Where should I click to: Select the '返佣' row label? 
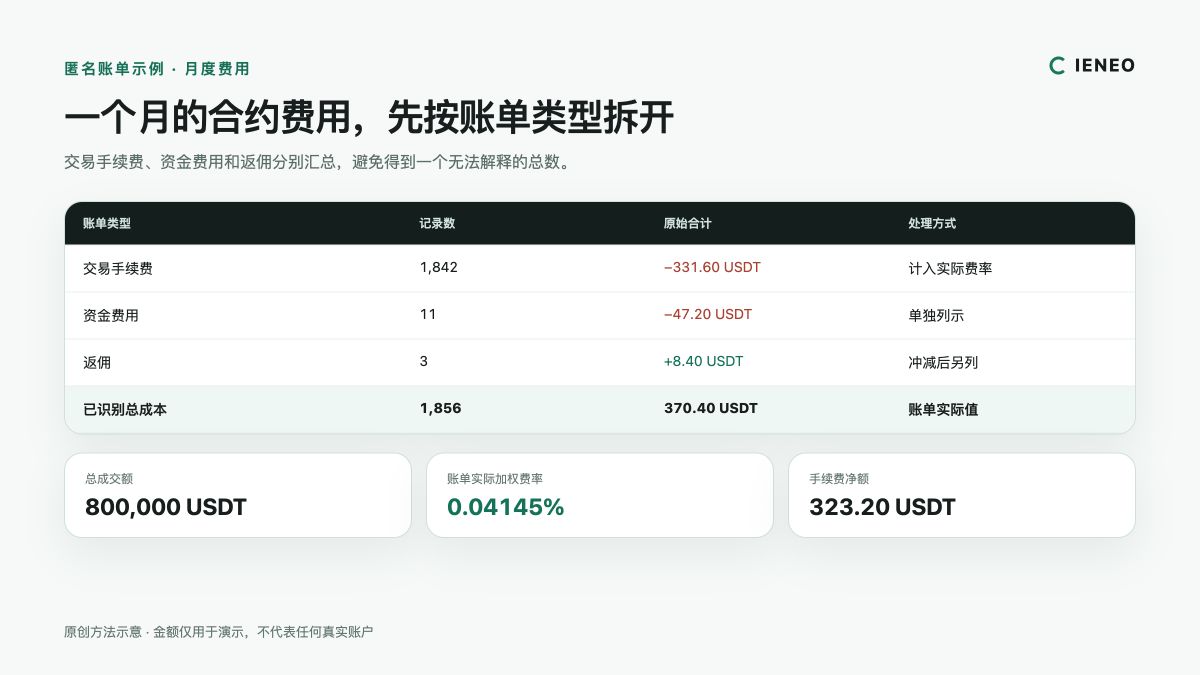[x=97, y=362]
